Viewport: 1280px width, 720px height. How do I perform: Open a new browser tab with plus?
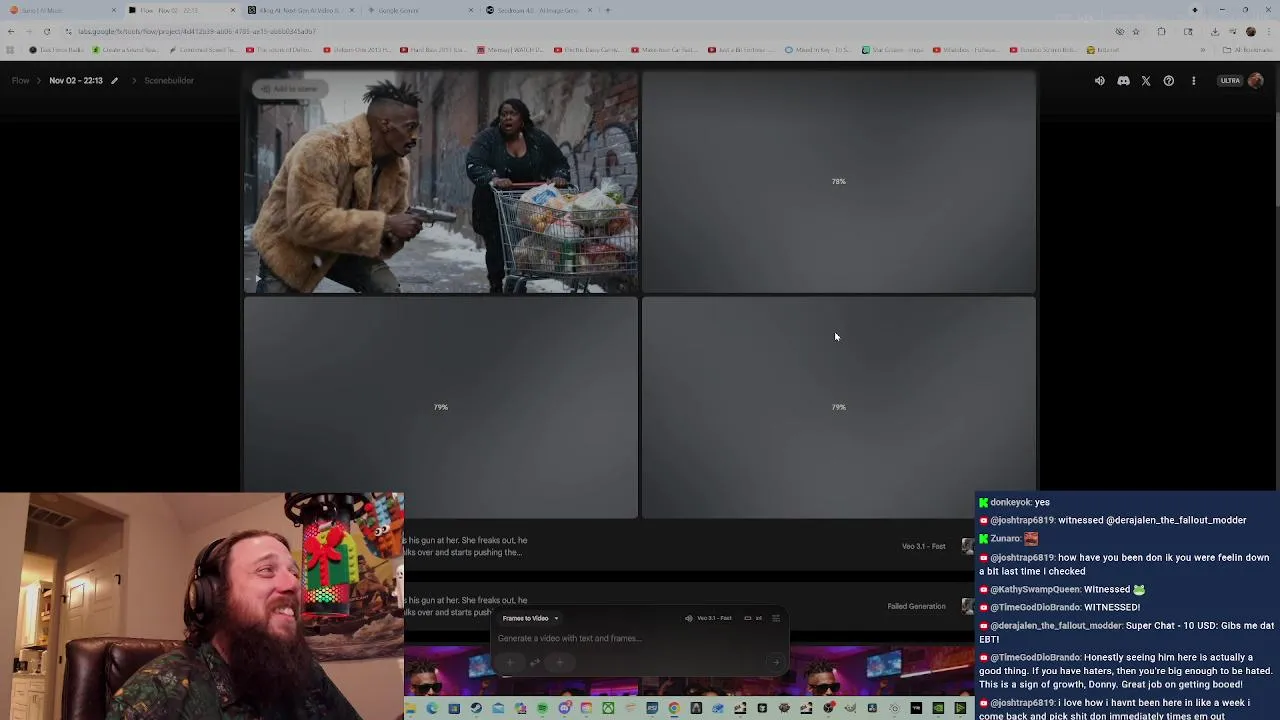(x=608, y=10)
